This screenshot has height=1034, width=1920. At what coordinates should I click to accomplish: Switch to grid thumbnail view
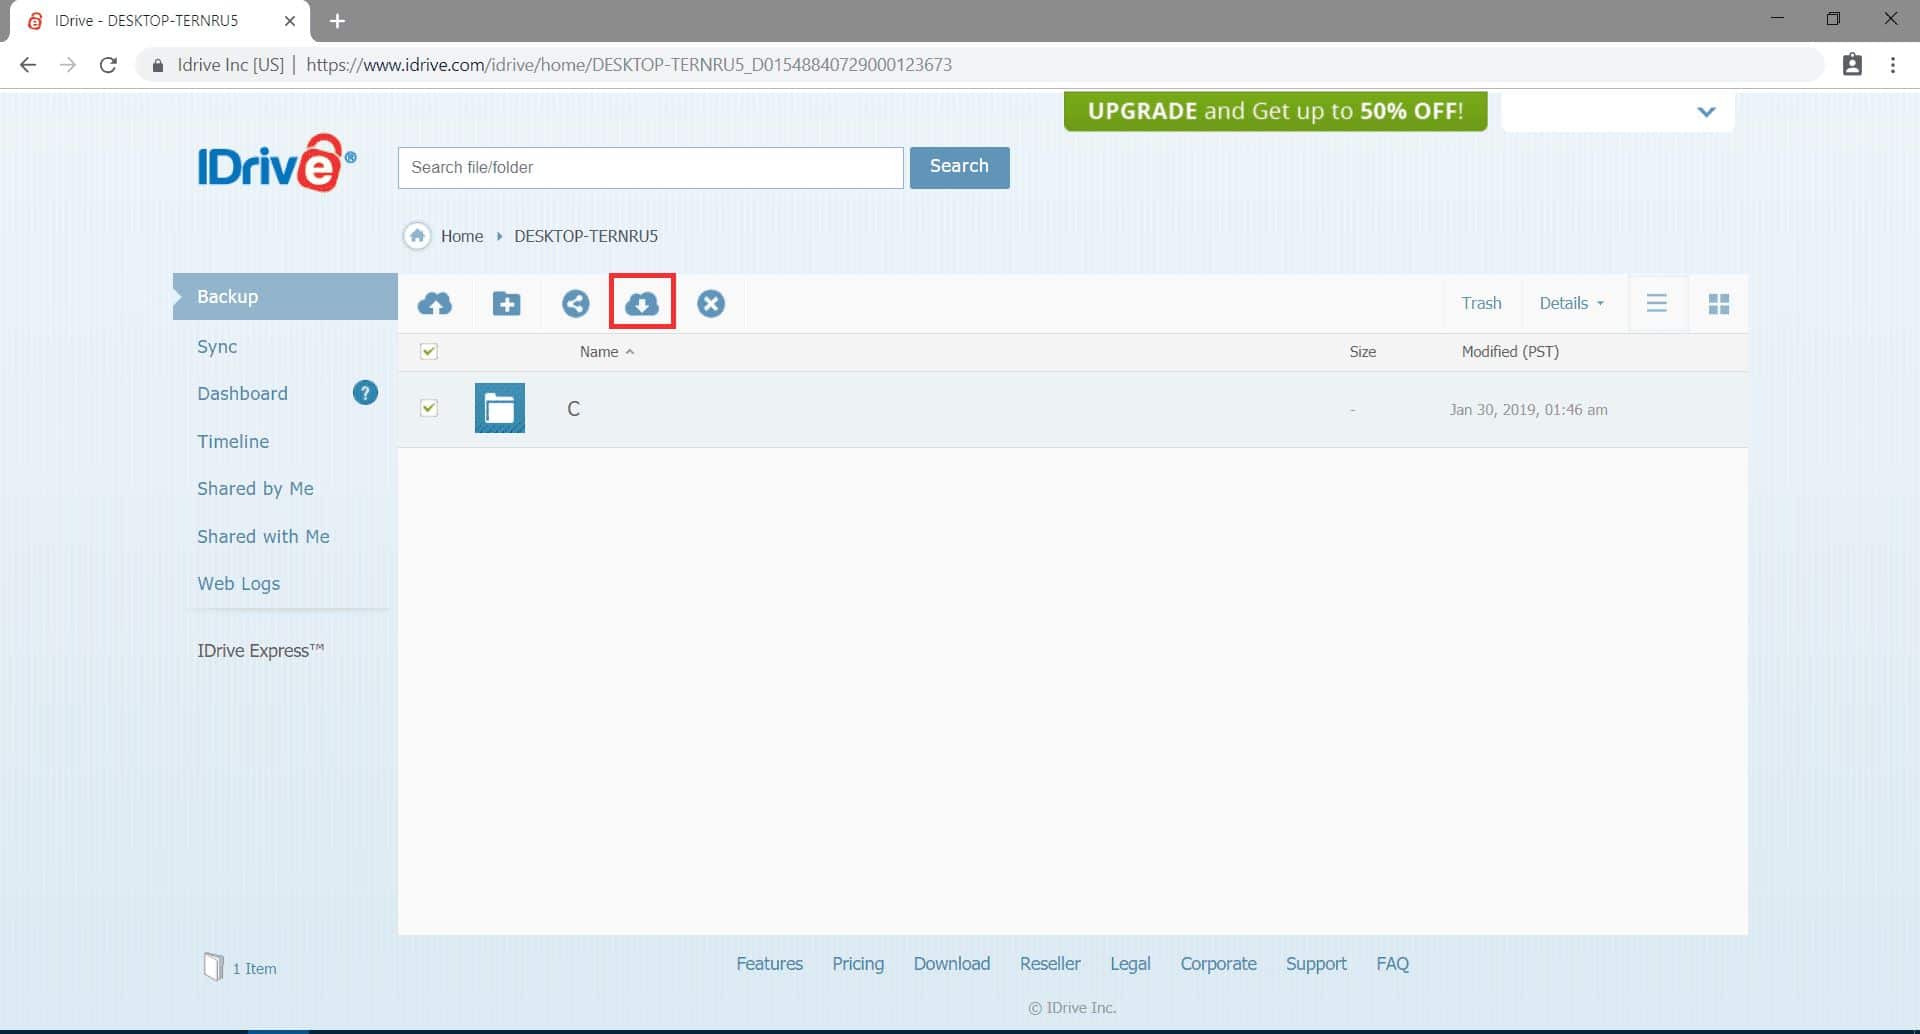pyautogui.click(x=1719, y=303)
